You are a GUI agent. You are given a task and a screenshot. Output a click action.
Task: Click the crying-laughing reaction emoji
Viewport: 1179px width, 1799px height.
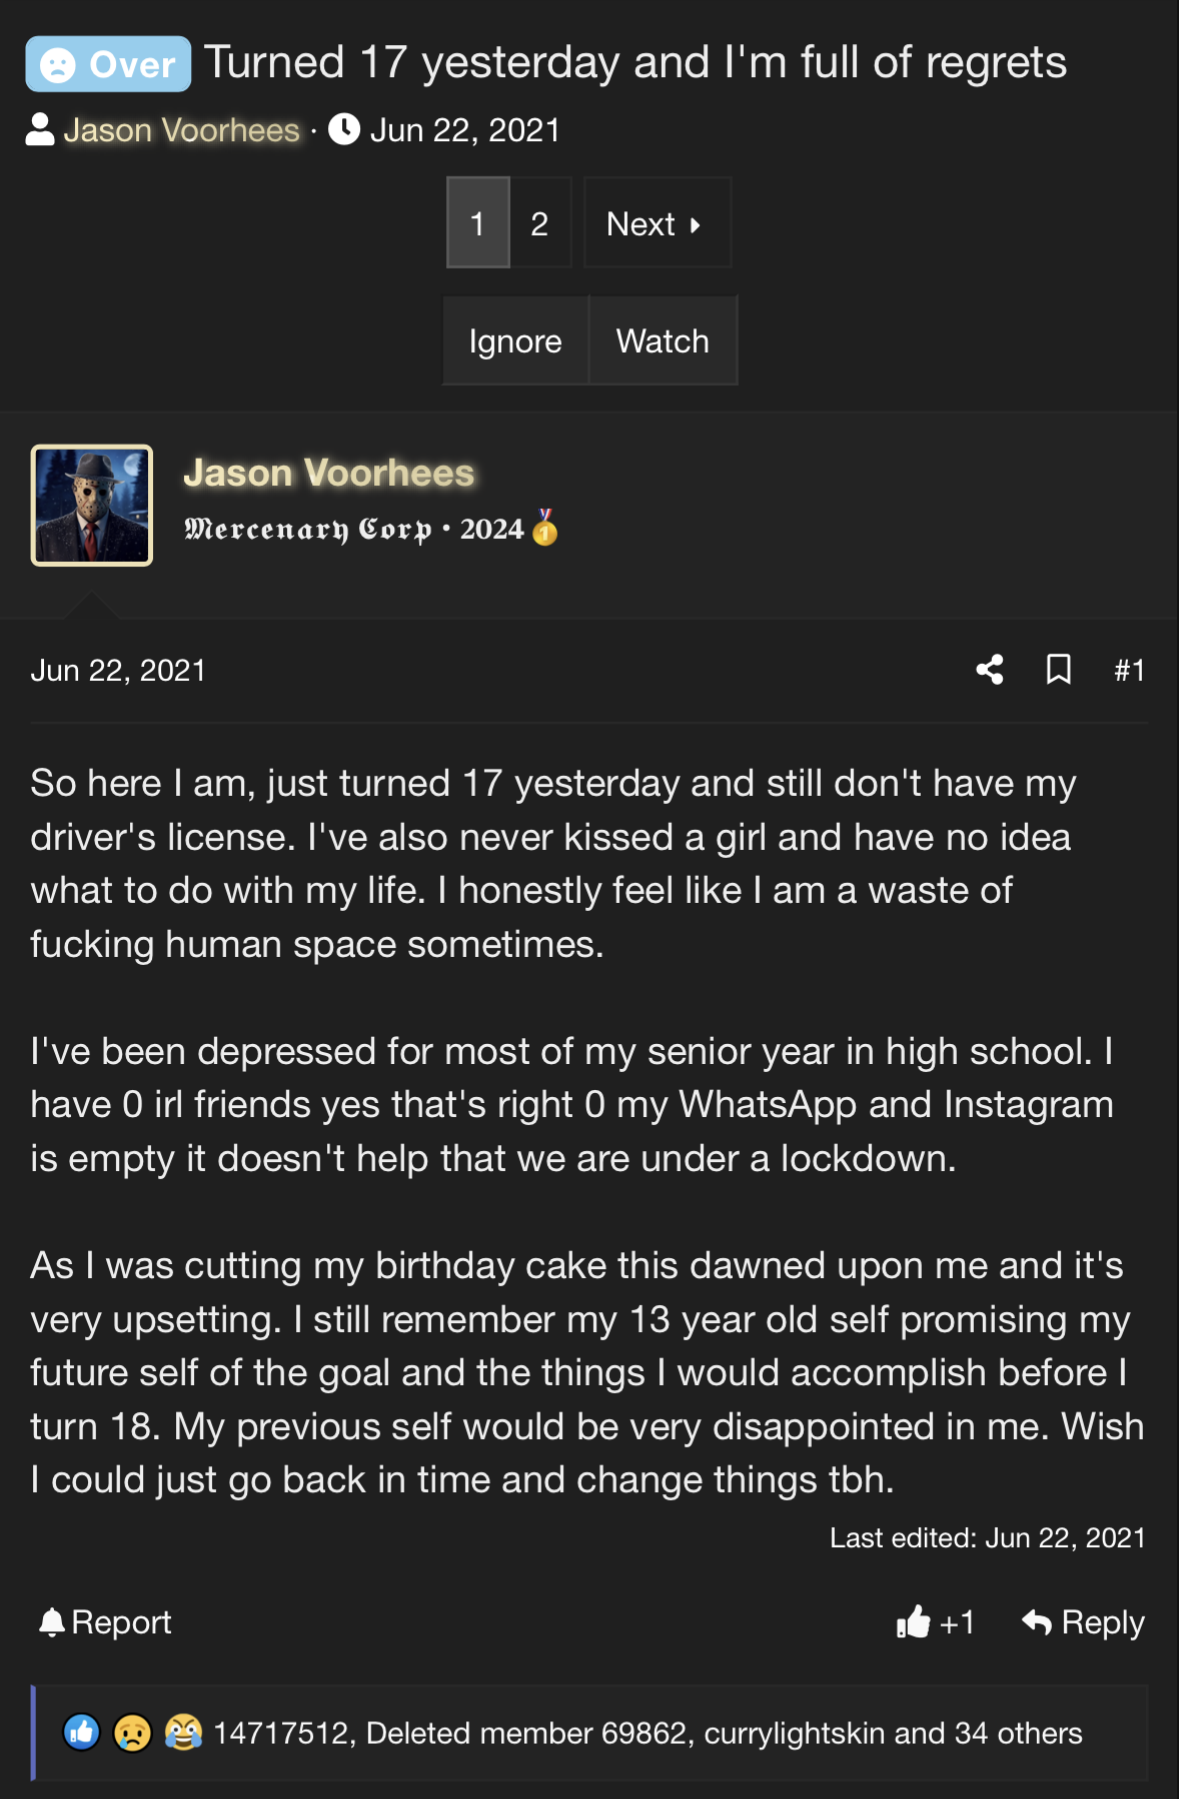(x=183, y=1732)
